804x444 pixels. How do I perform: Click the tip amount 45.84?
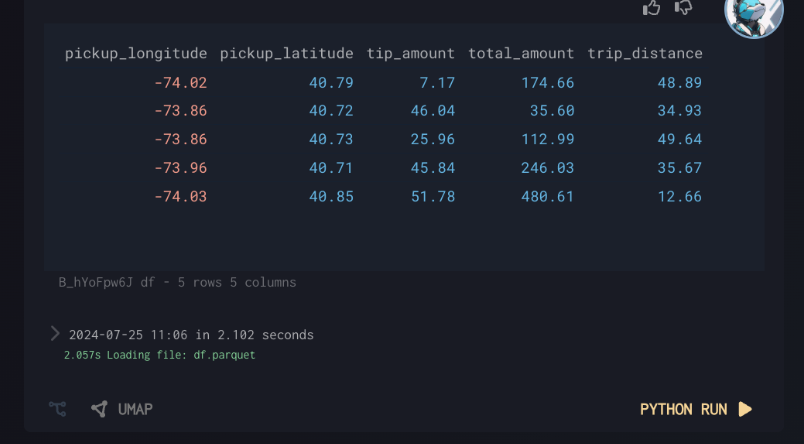(x=433, y=168)
